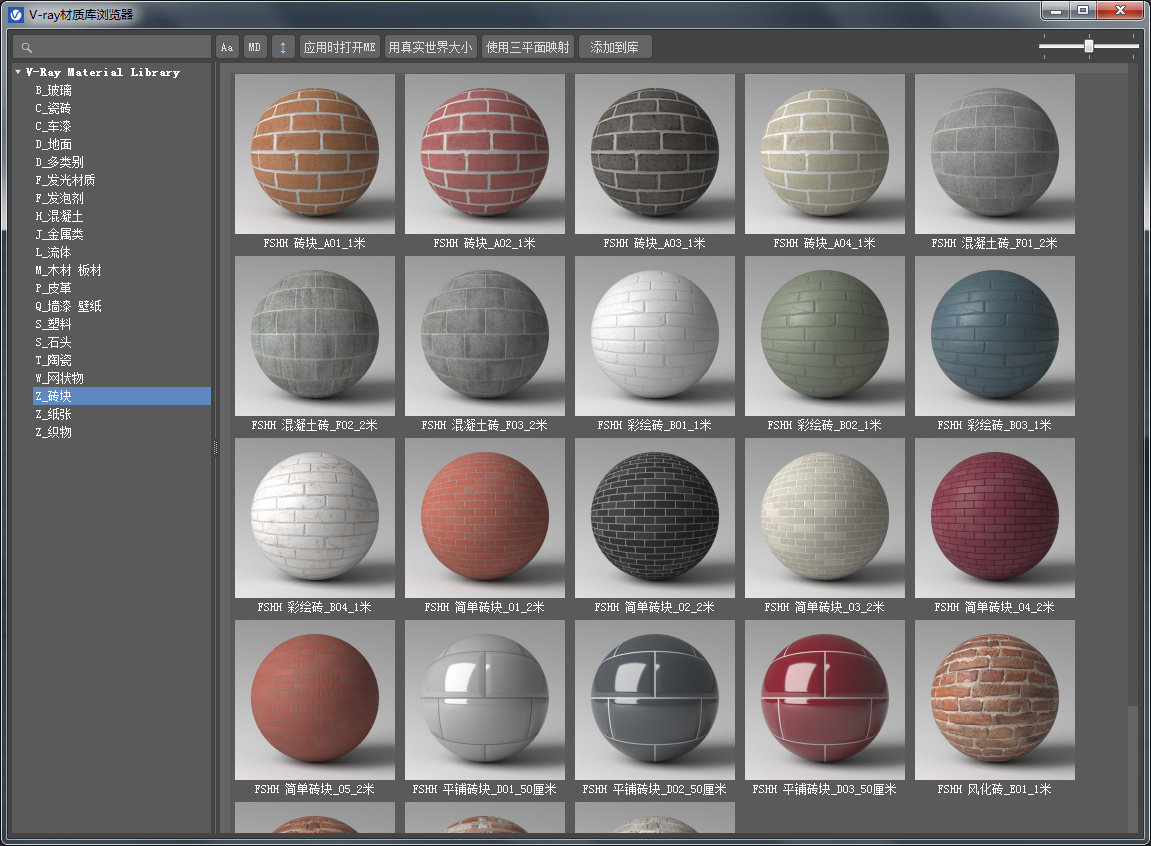Click the up-down arrow sort icon

click(283, 47)
